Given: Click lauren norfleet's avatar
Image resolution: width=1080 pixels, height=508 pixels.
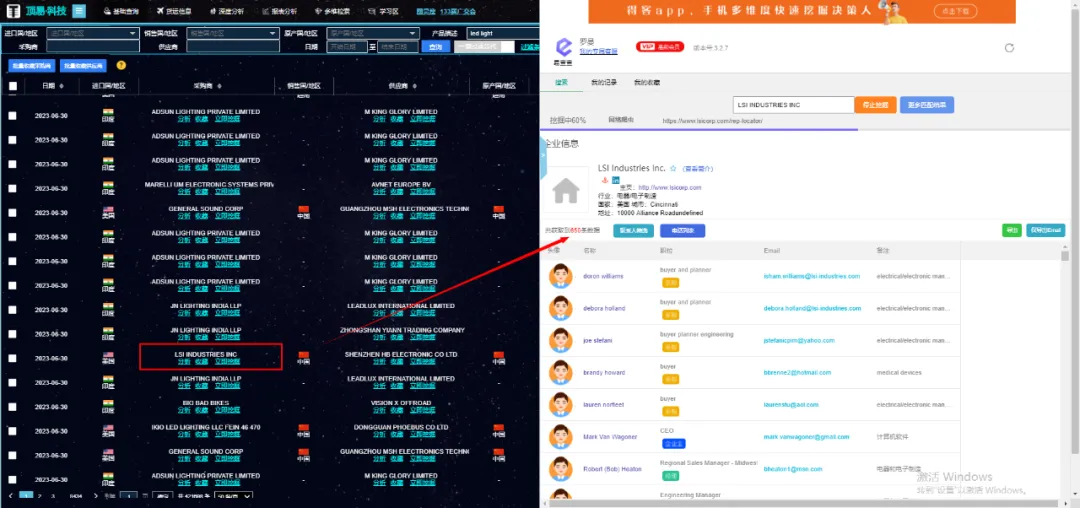Looking at the screenshot, I should tap(561, 405).
